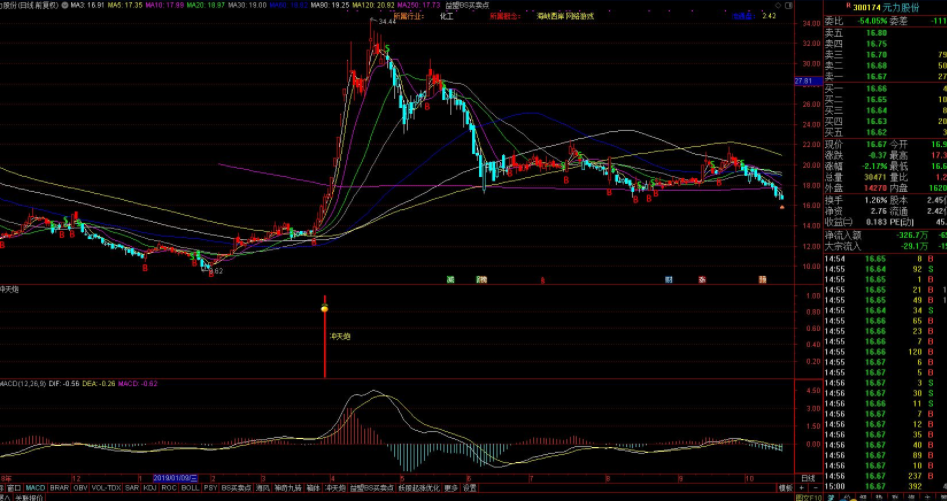The image size is (947, 501).
Task: Open 图文F10 at bottom right
Action: tap(809, 497)
